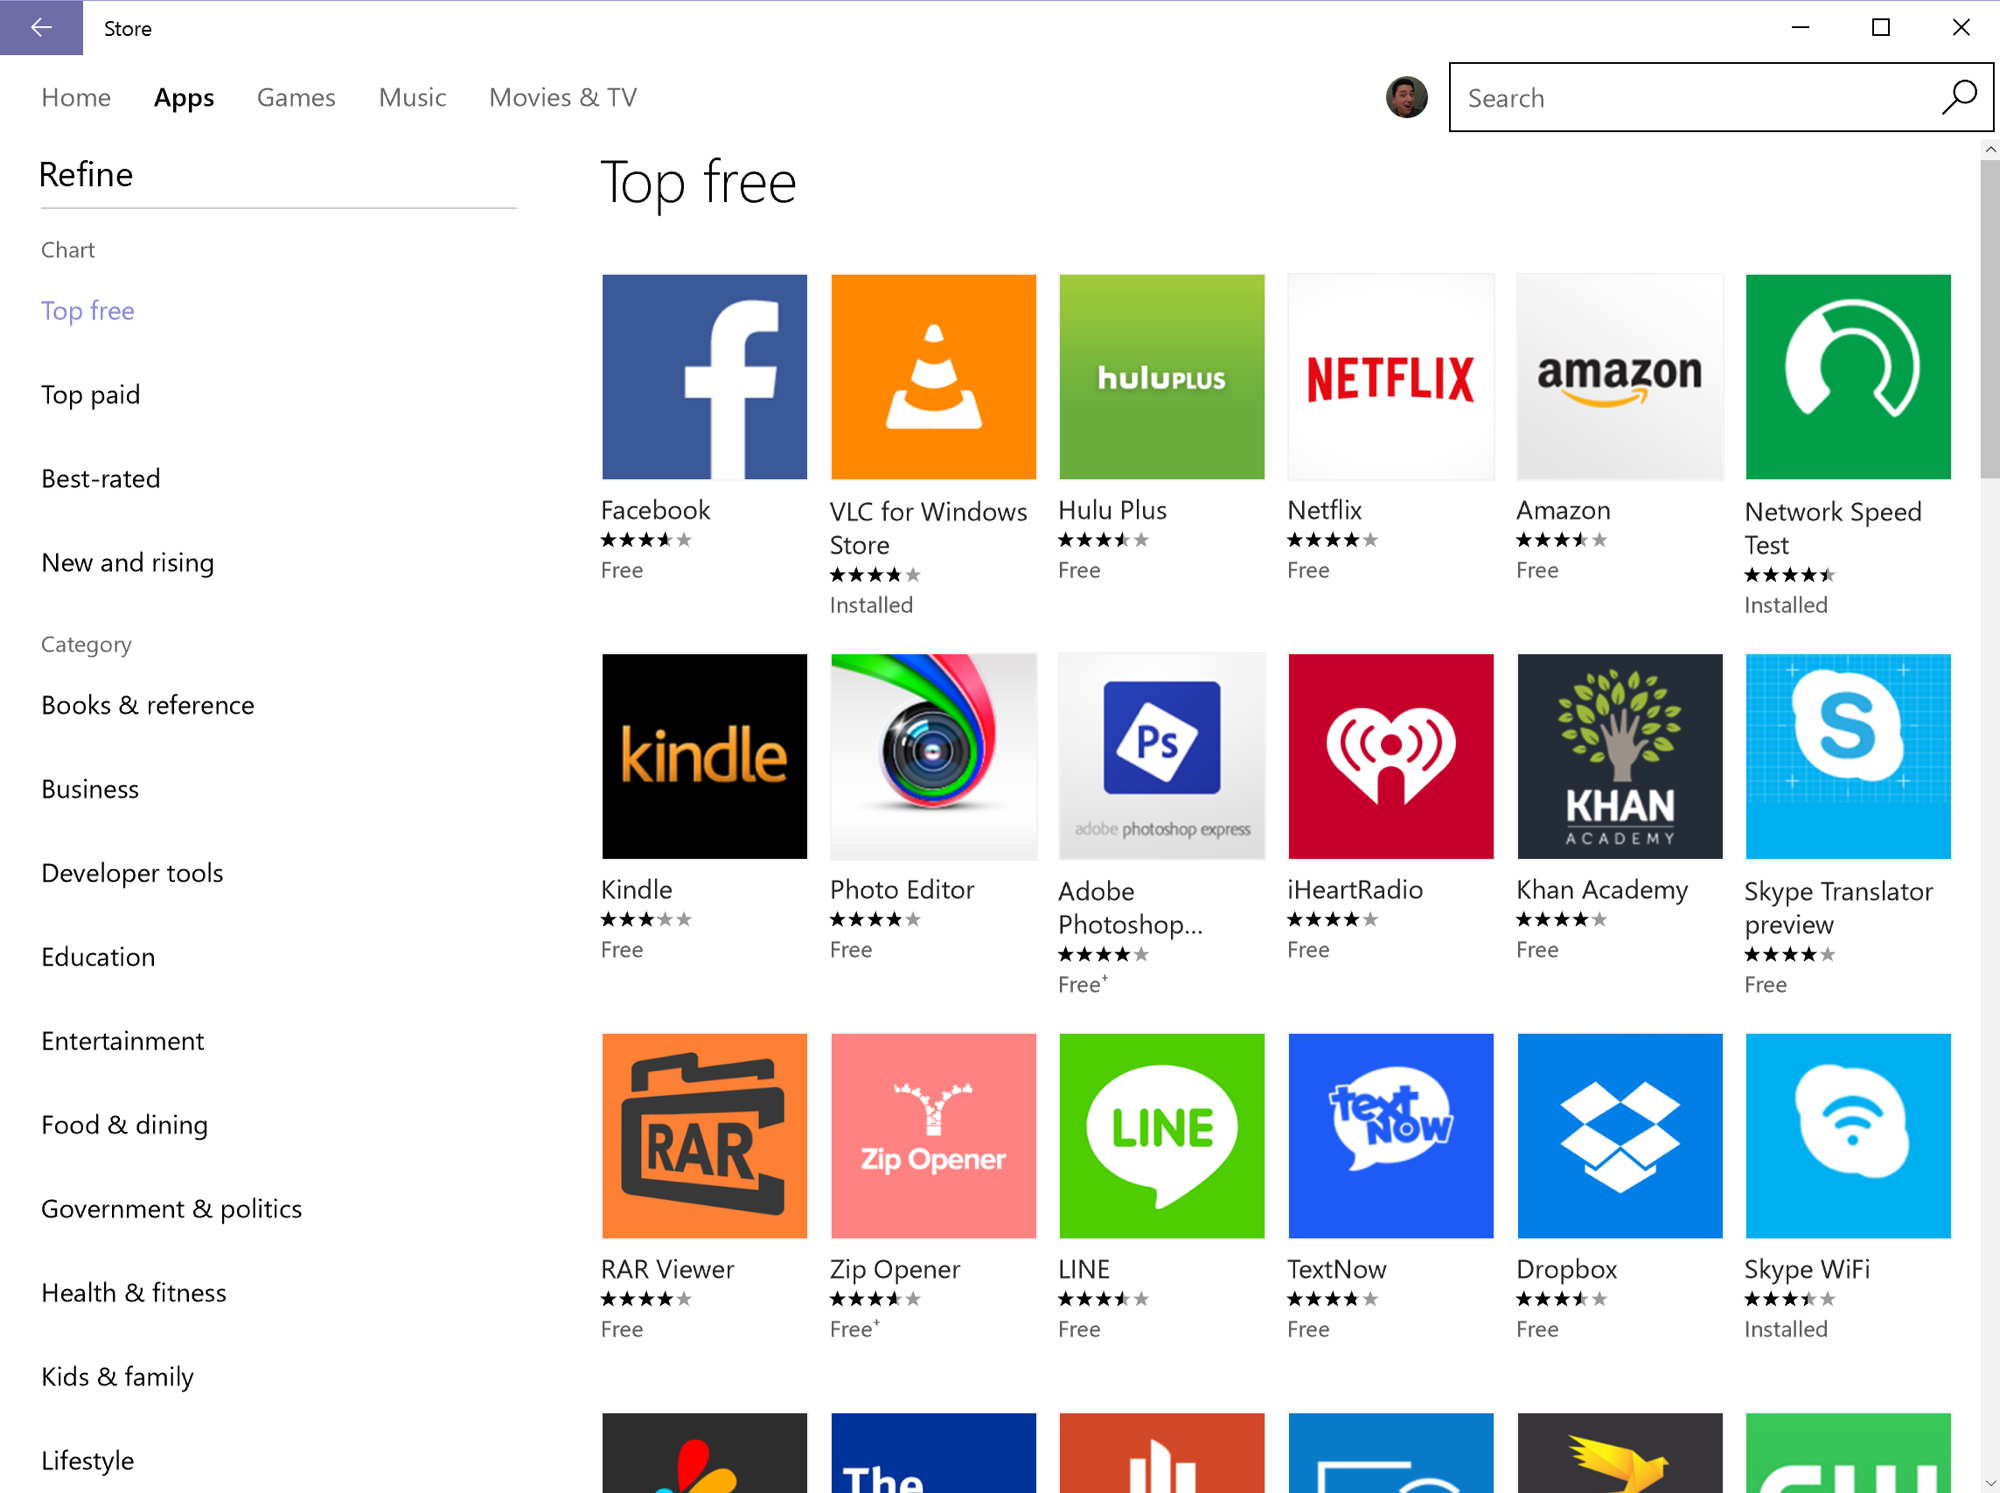This screenshot has width=2000, height=1493.
Task: Show the Top paid chart
Action: [x=91, y=395]
